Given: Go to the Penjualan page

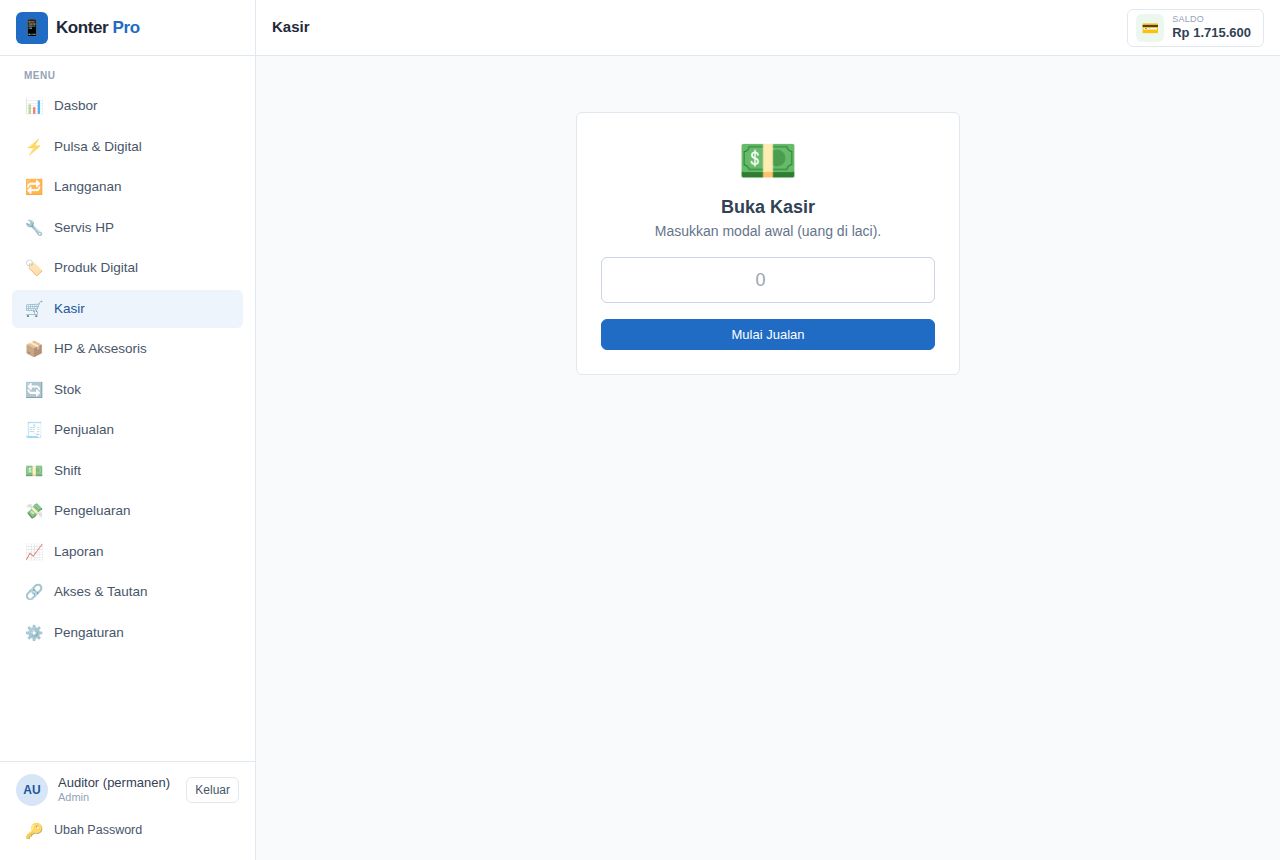Looking at the screenshot, I should (x=127, y=430).
